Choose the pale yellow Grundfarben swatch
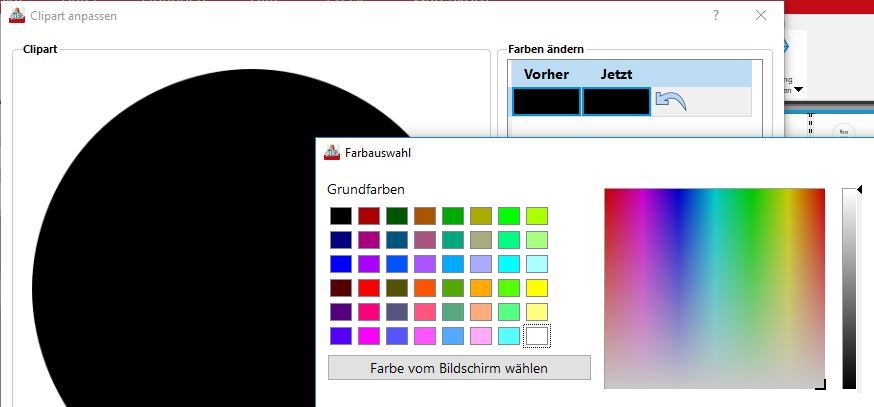The image size is (874, 407). tap(537, 312)
